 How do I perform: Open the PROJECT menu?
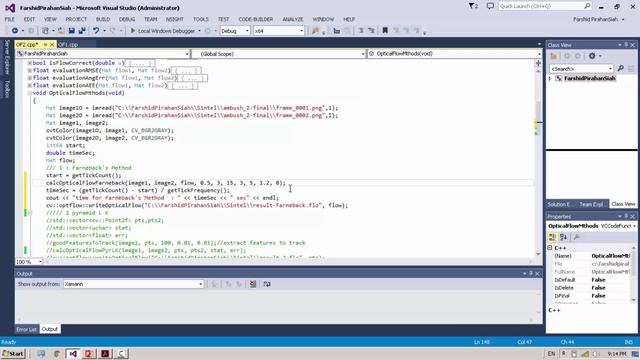point(76,19)
